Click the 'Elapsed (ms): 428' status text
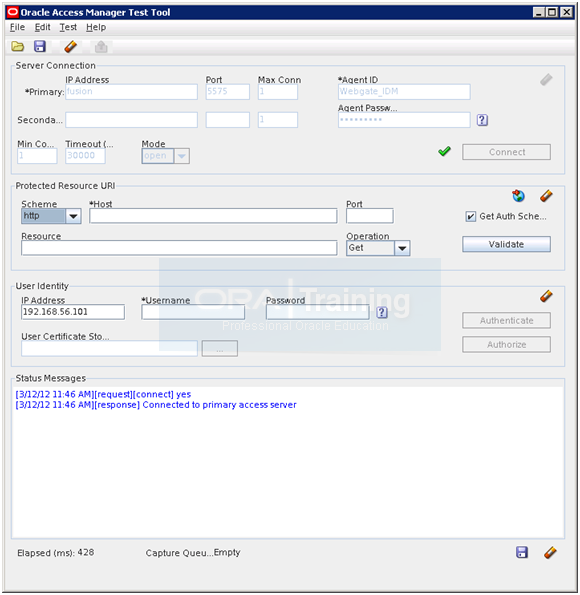580x595 pixels. click(56, 552)
